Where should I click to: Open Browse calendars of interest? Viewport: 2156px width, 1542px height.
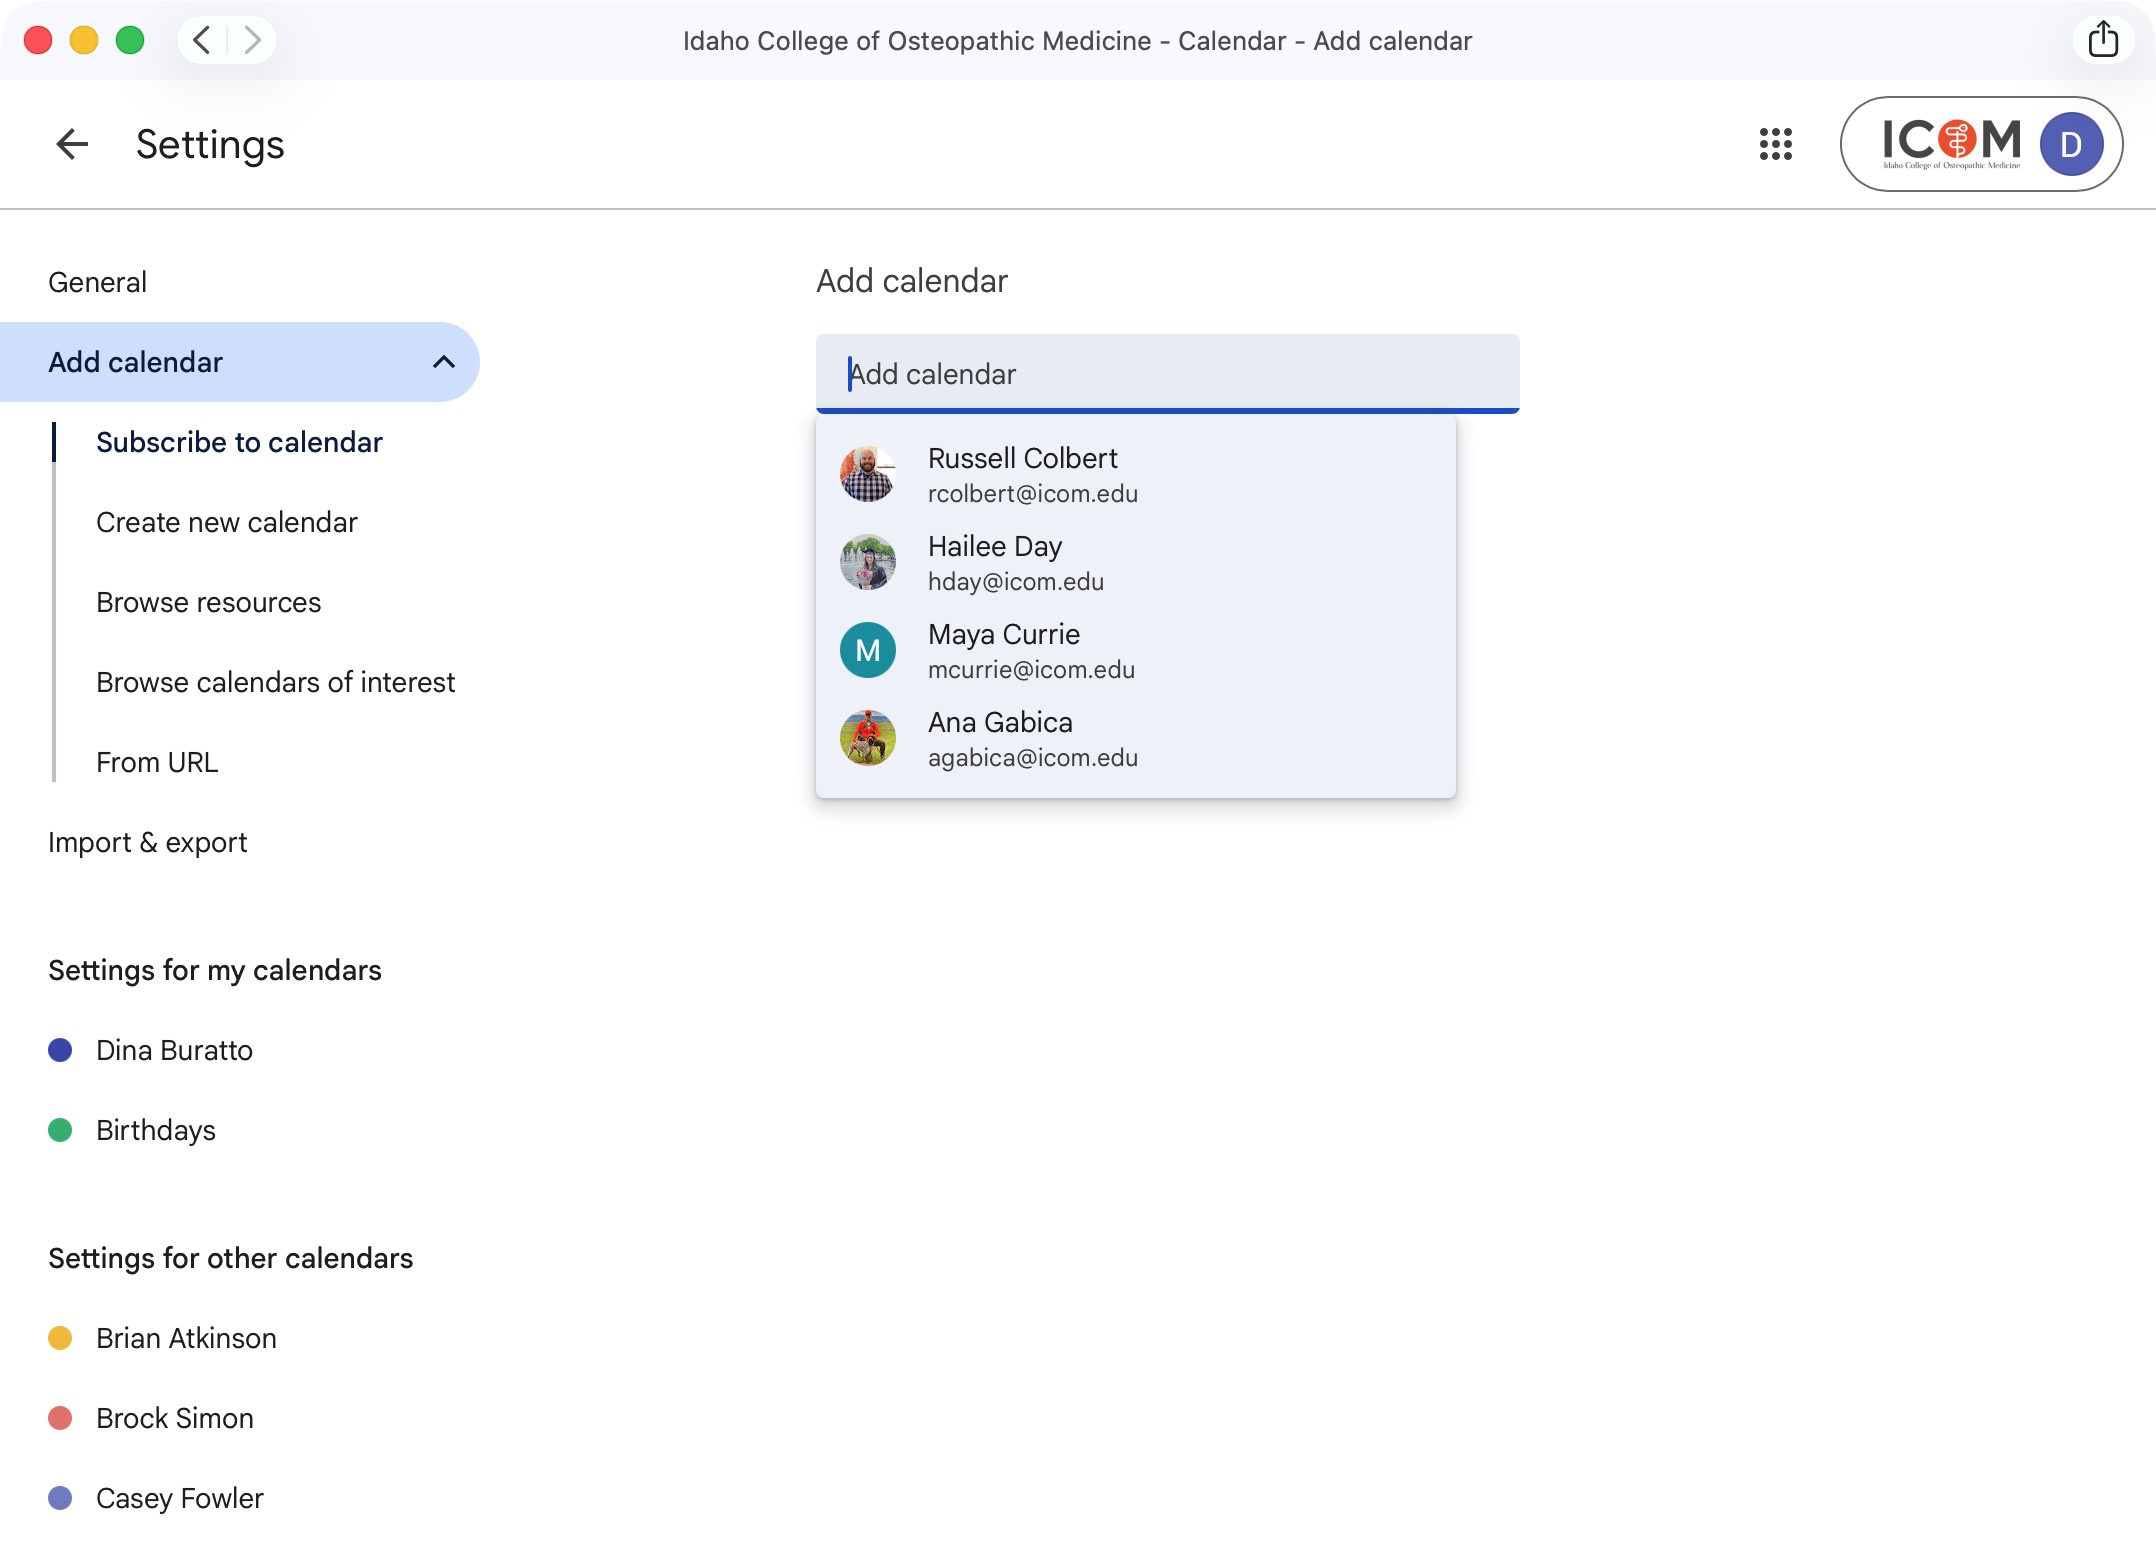(275, 681)
